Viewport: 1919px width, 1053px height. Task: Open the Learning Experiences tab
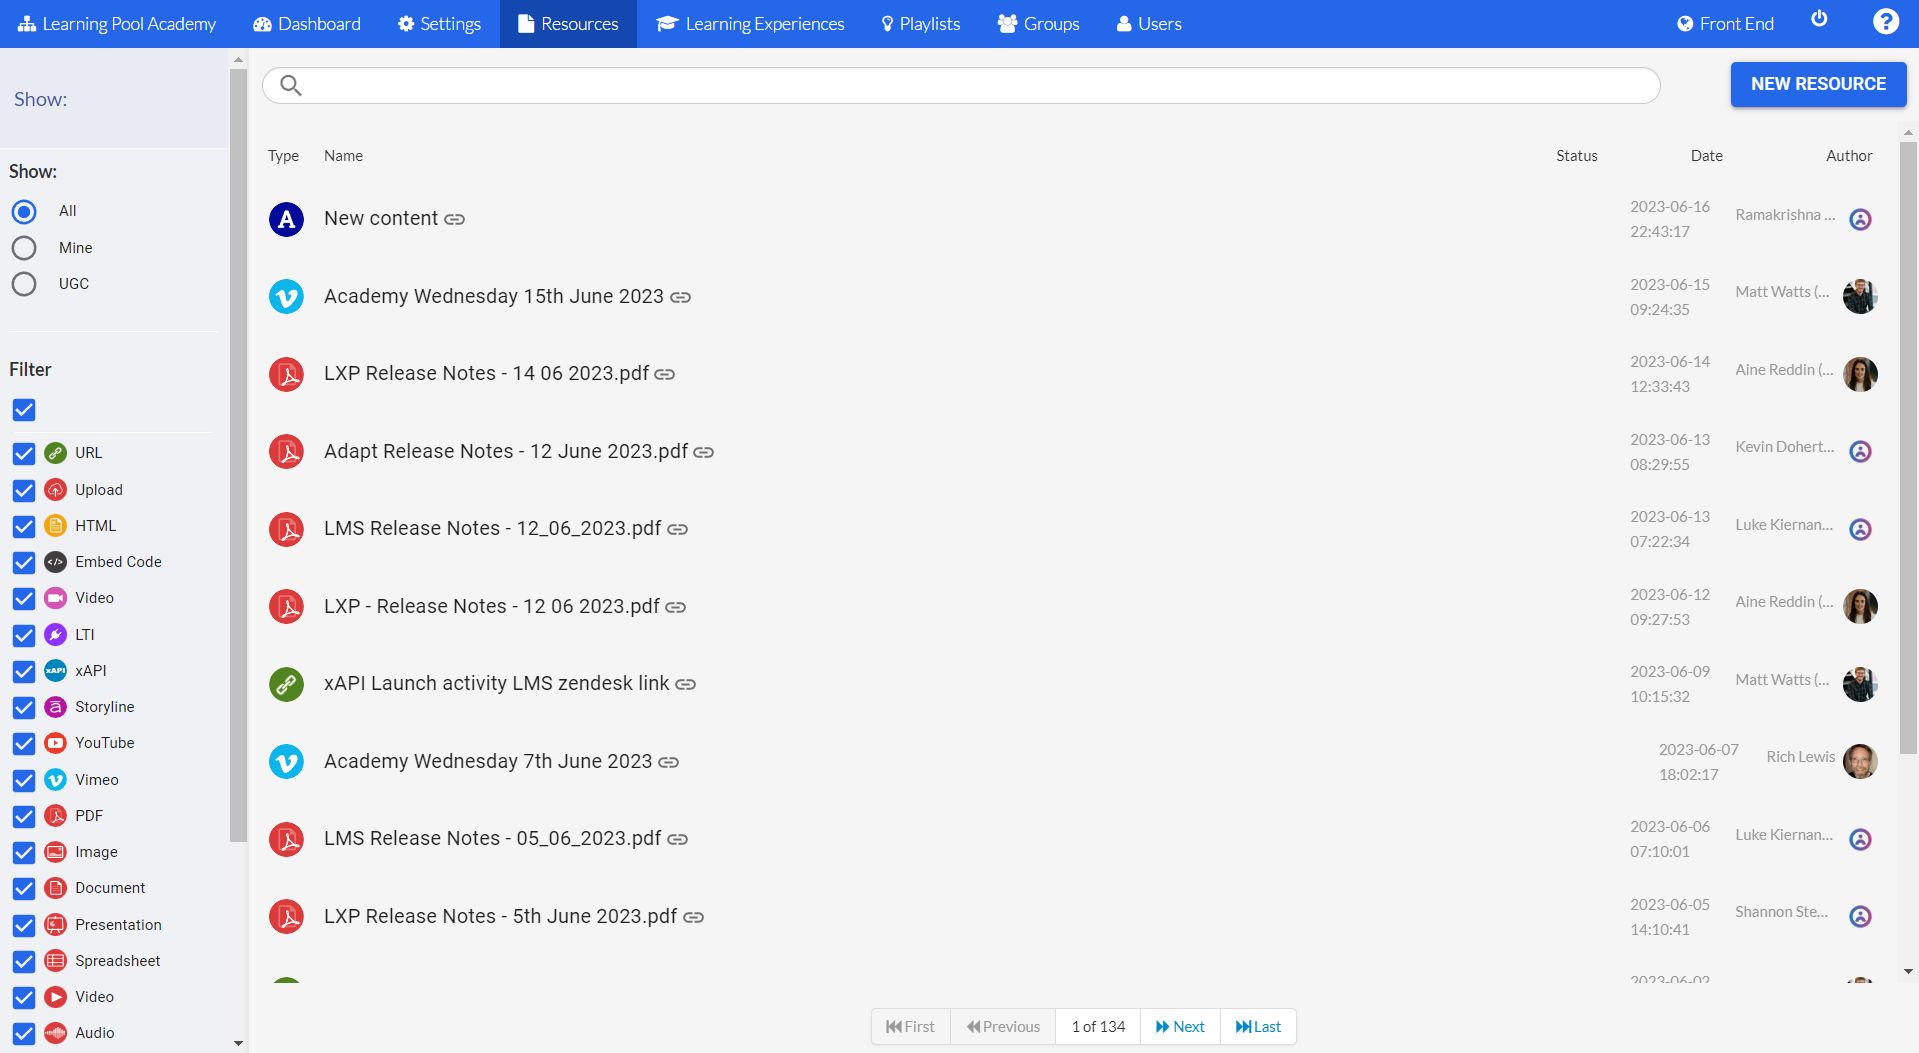pyautogui.click(x=750, y=24)
